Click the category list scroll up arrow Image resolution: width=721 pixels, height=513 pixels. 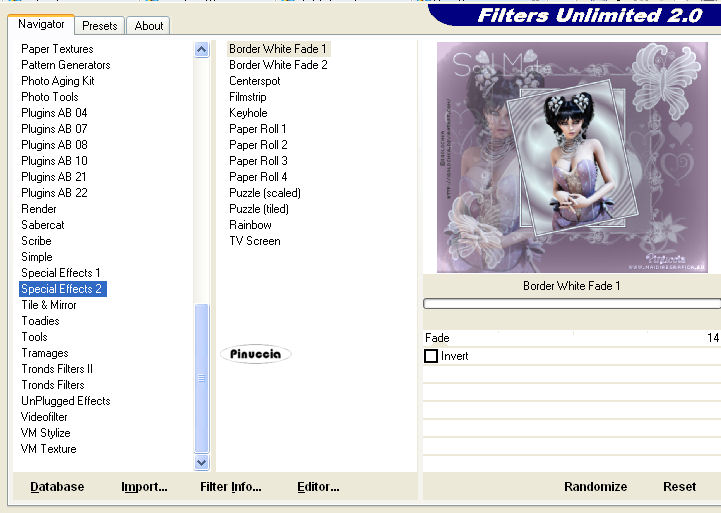[201, 49]
